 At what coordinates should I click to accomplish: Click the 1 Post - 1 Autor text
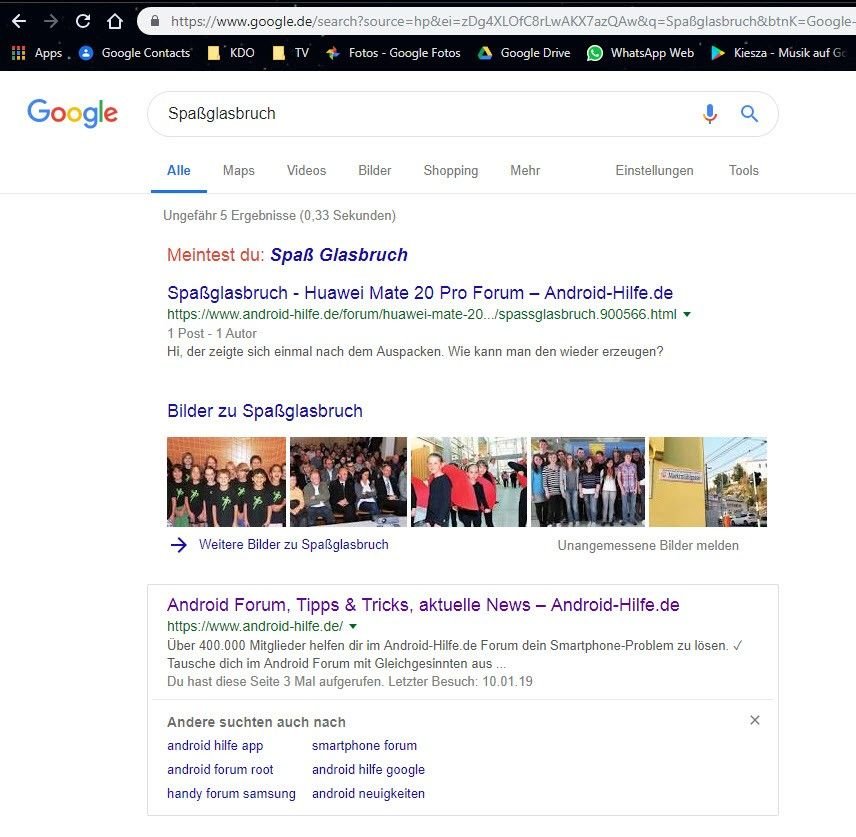(212, 334)
